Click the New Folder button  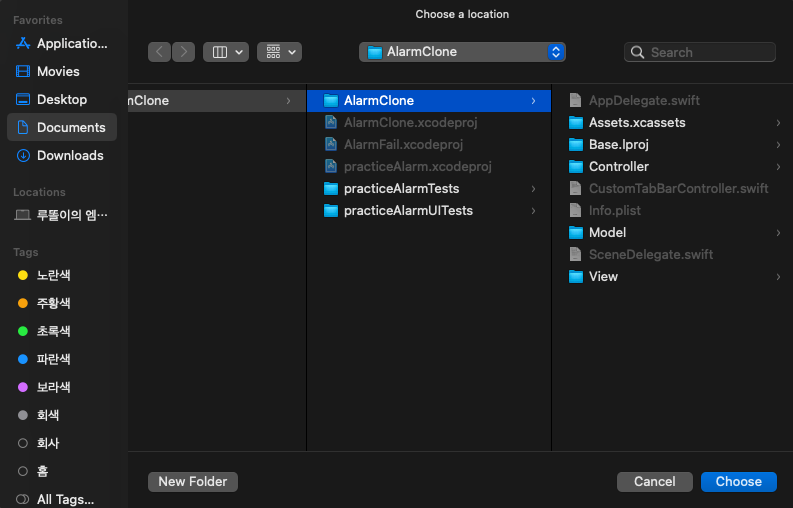193,482
